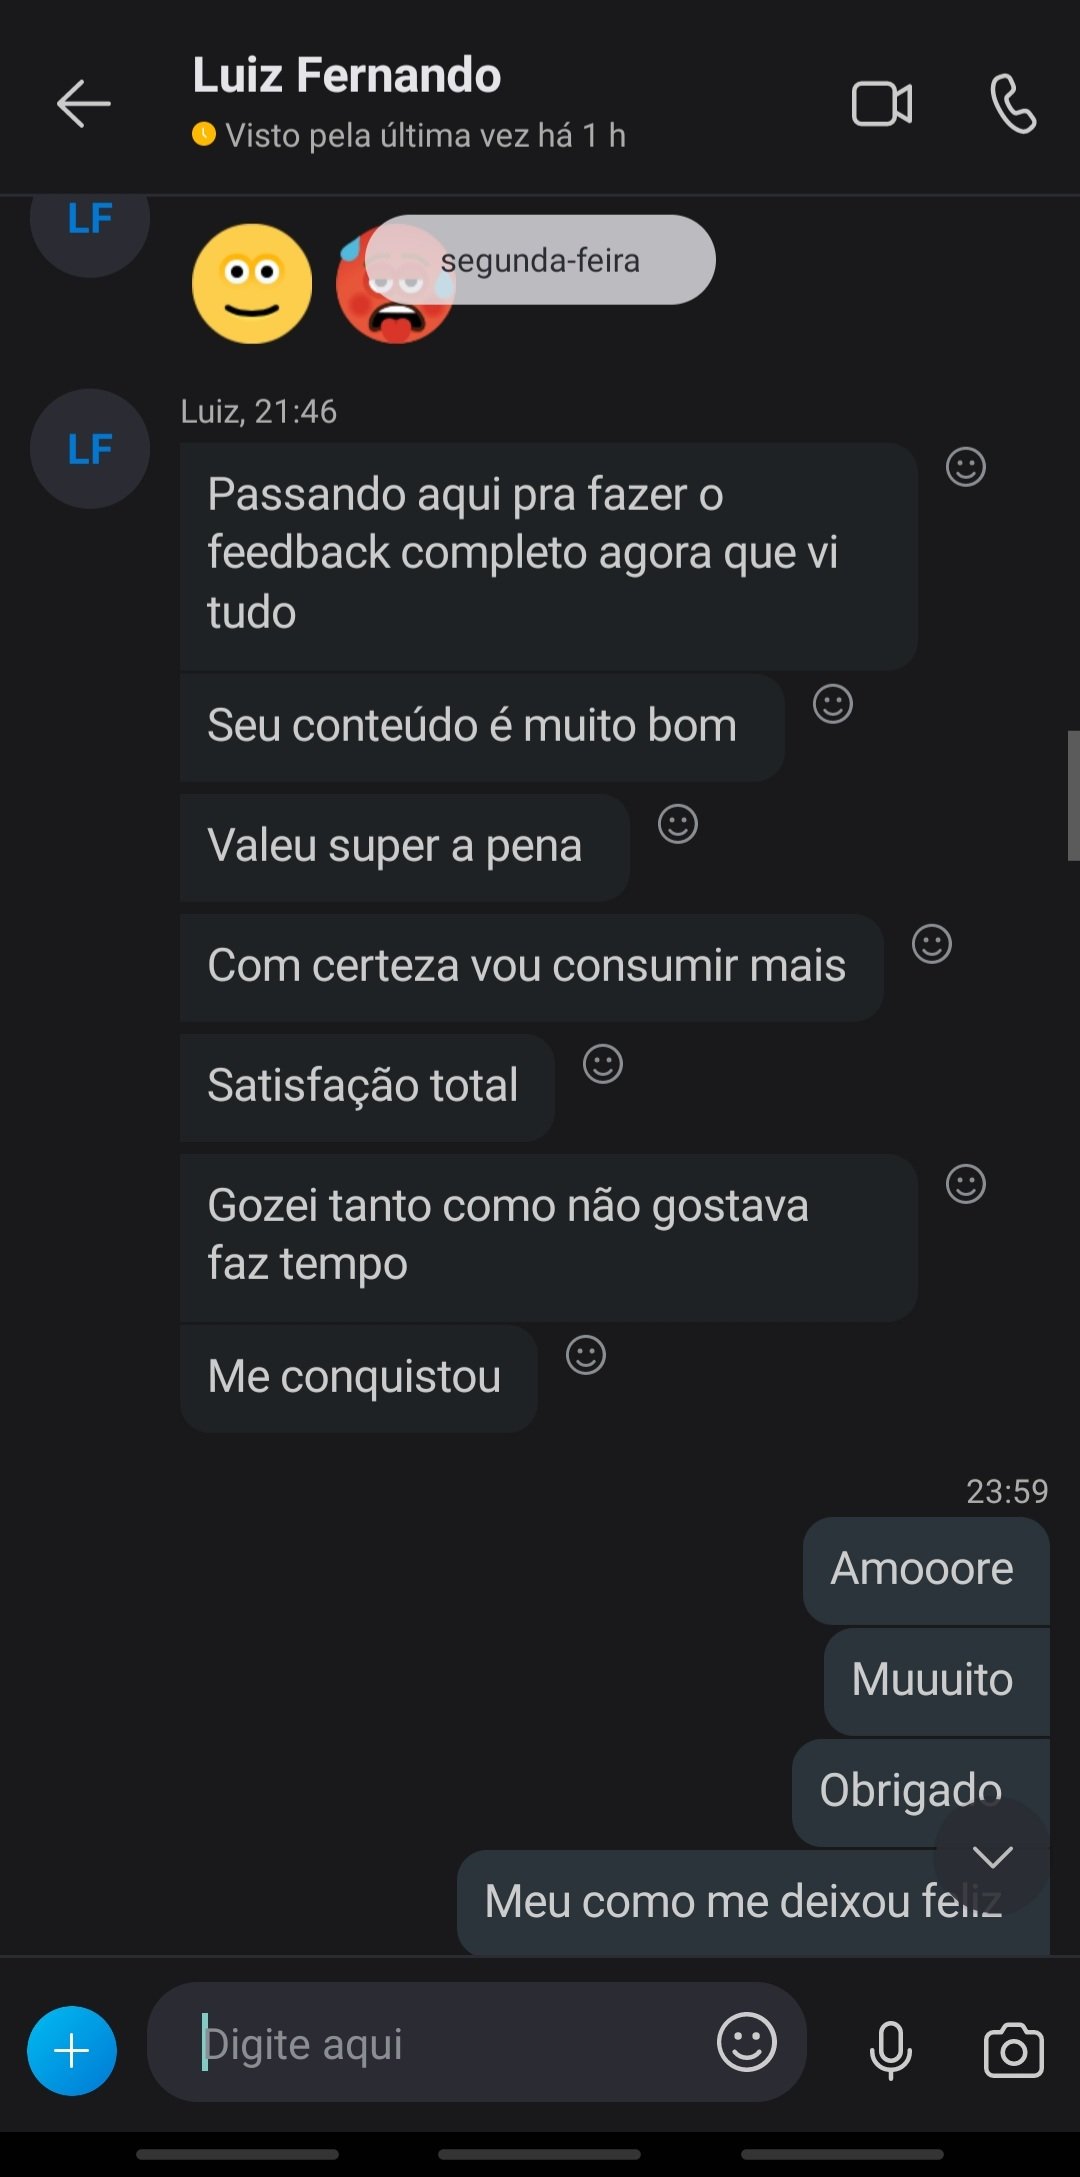Open the camera to take a photo
The width and height of the screenshot is (1080, 2177).
click(1013, 2051)
